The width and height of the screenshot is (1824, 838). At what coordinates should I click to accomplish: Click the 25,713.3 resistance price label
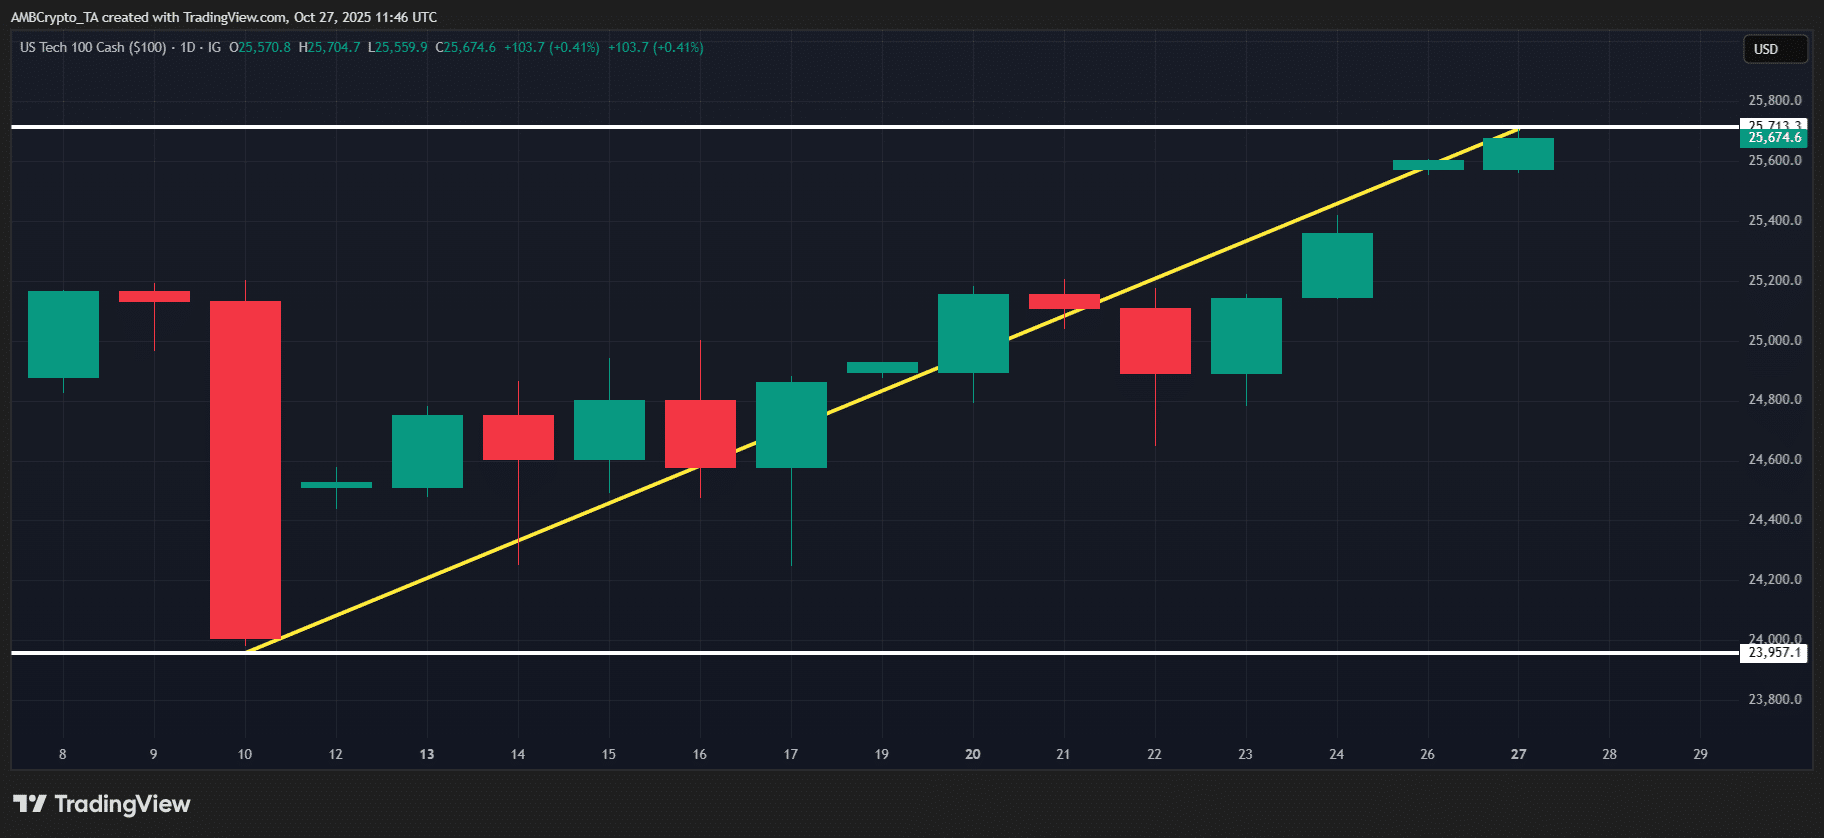coord(1774,125)
